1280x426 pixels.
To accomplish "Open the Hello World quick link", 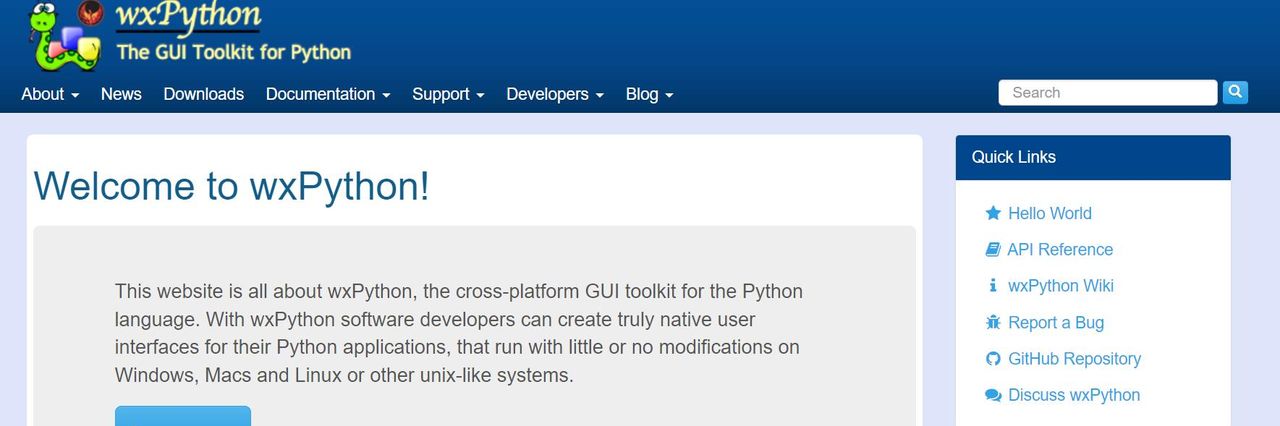I will pyautogui.click(x=1050, y=213).
